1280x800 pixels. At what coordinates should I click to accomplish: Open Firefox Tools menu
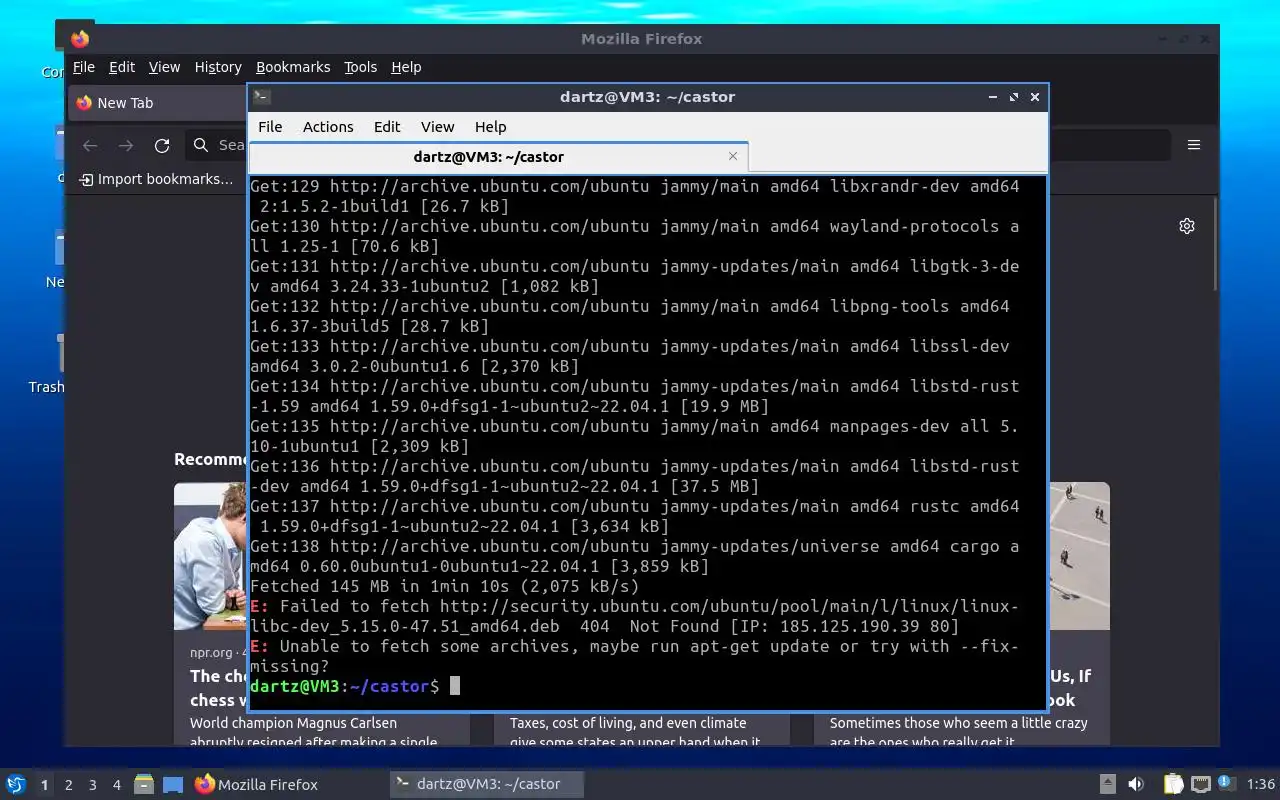click(x=360, y=67)
